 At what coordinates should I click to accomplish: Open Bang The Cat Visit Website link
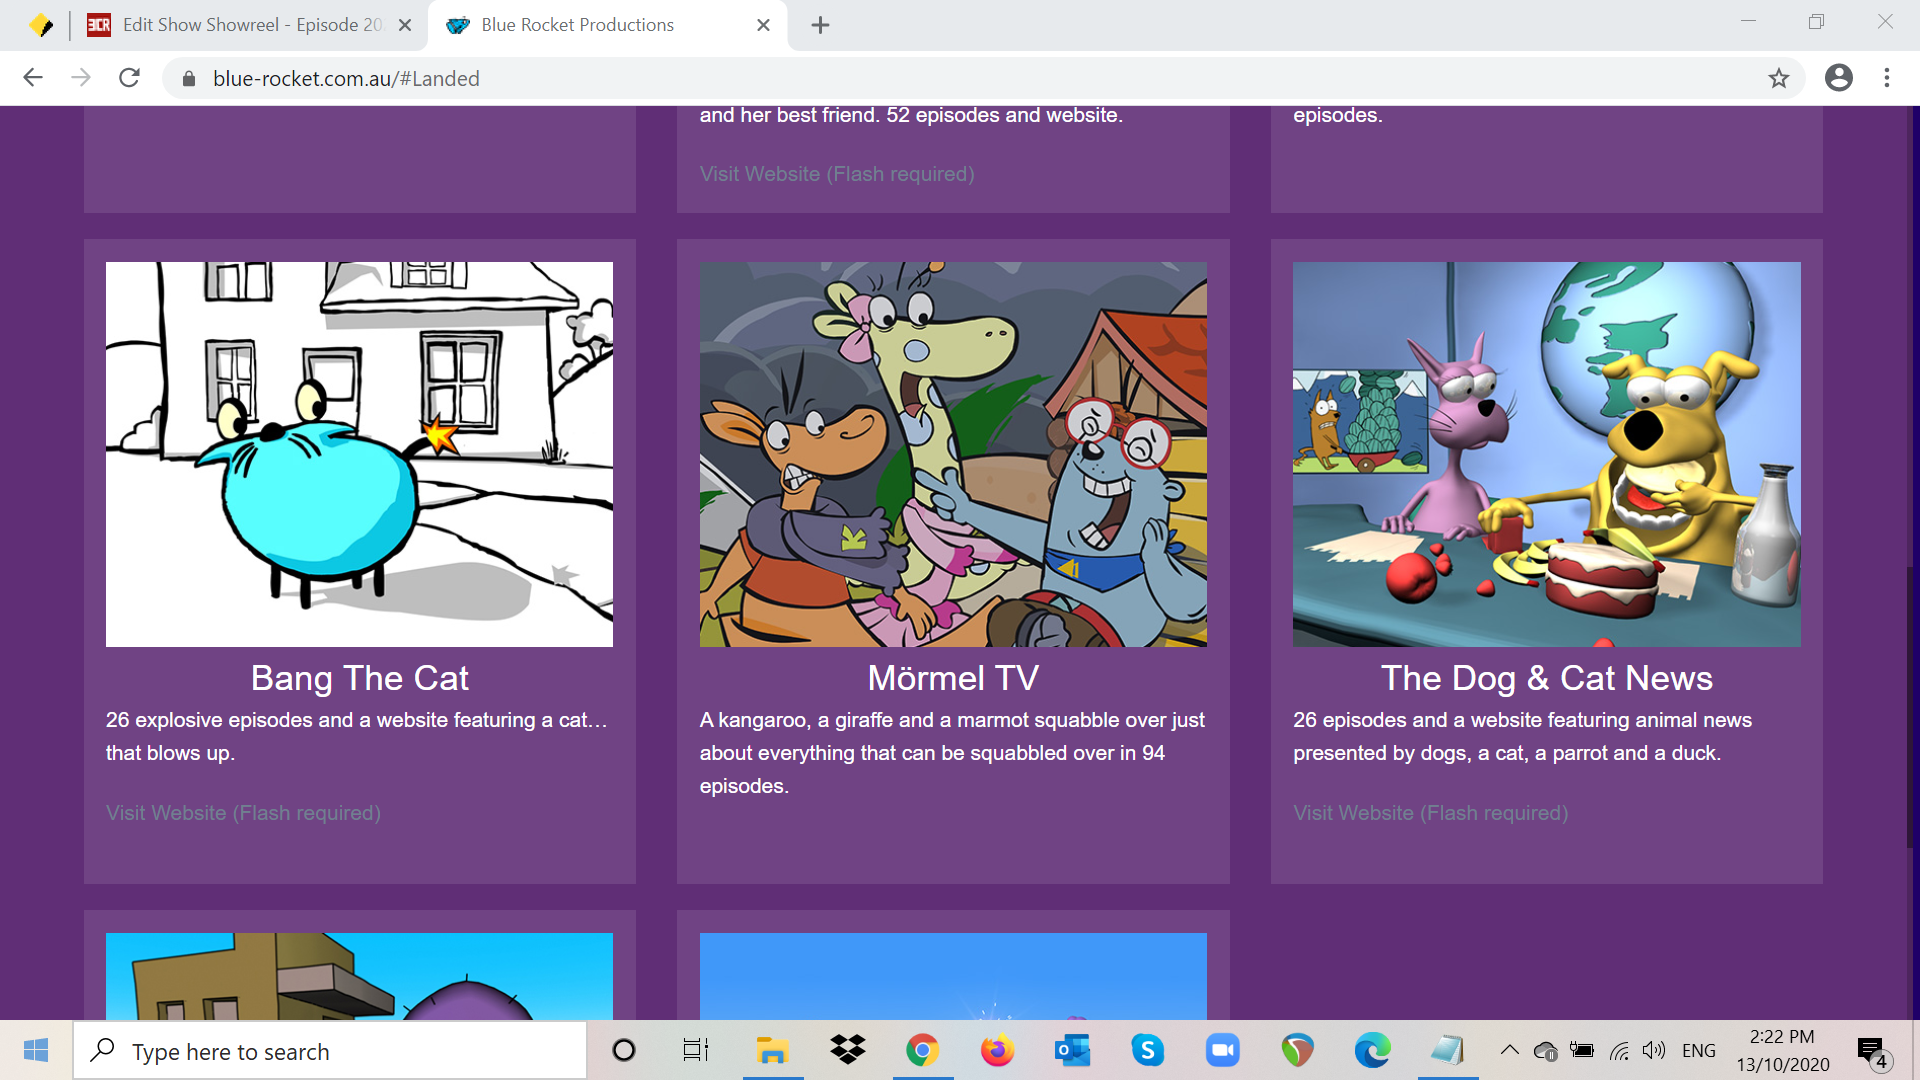(243, 813)
